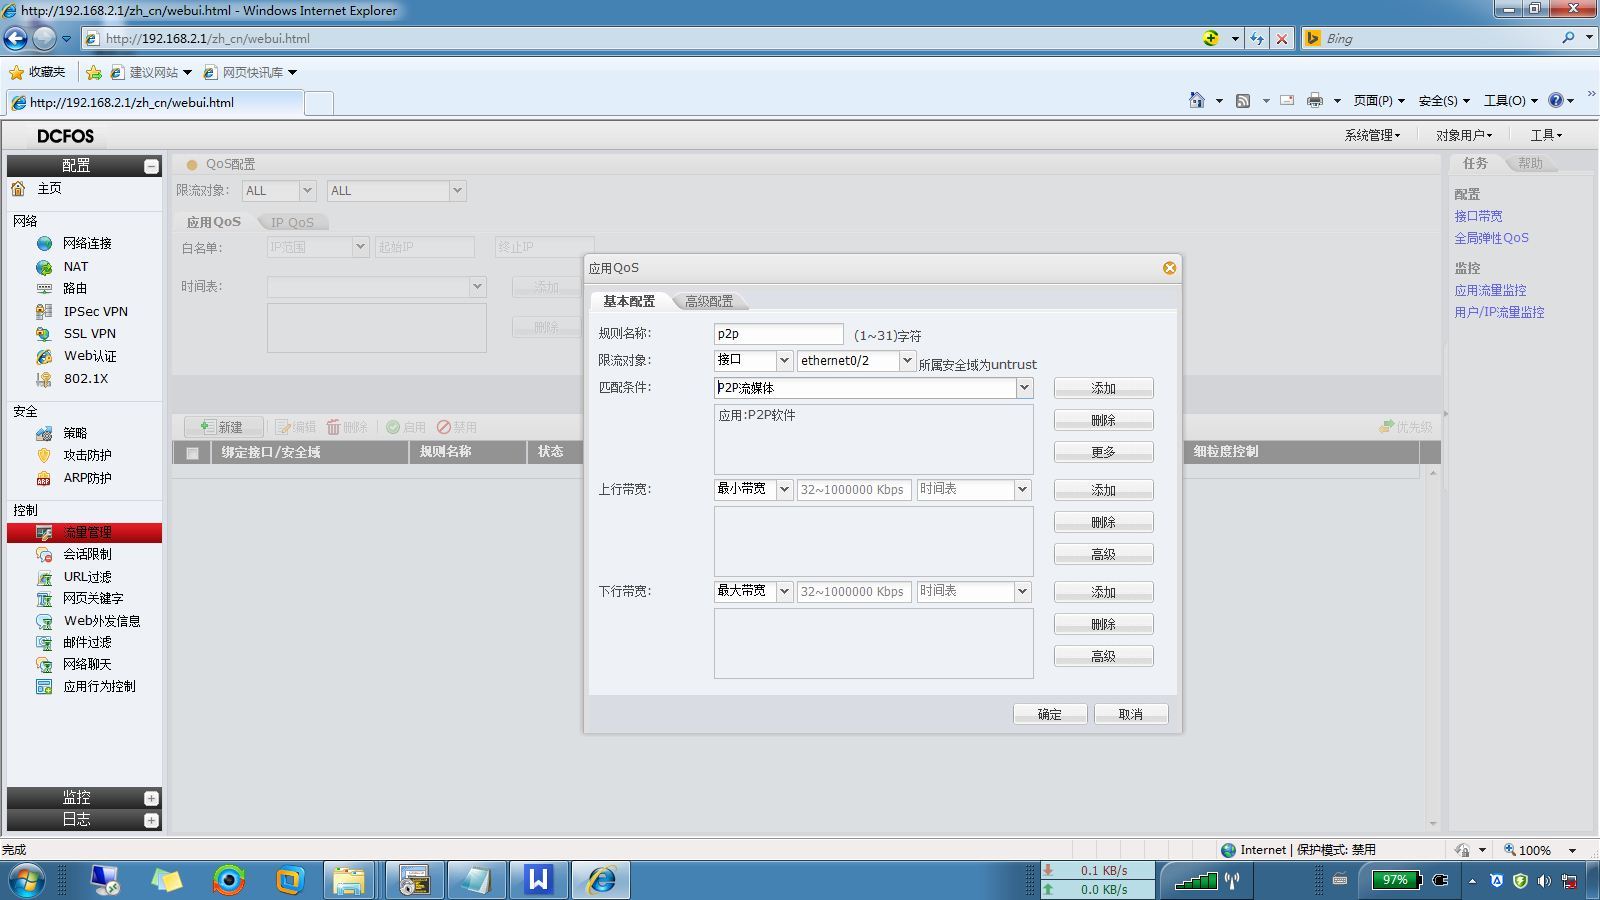Close the 应用QoS dialog with orange X
This screenshot has width=1600, height=900.
tap(1169, 268)
